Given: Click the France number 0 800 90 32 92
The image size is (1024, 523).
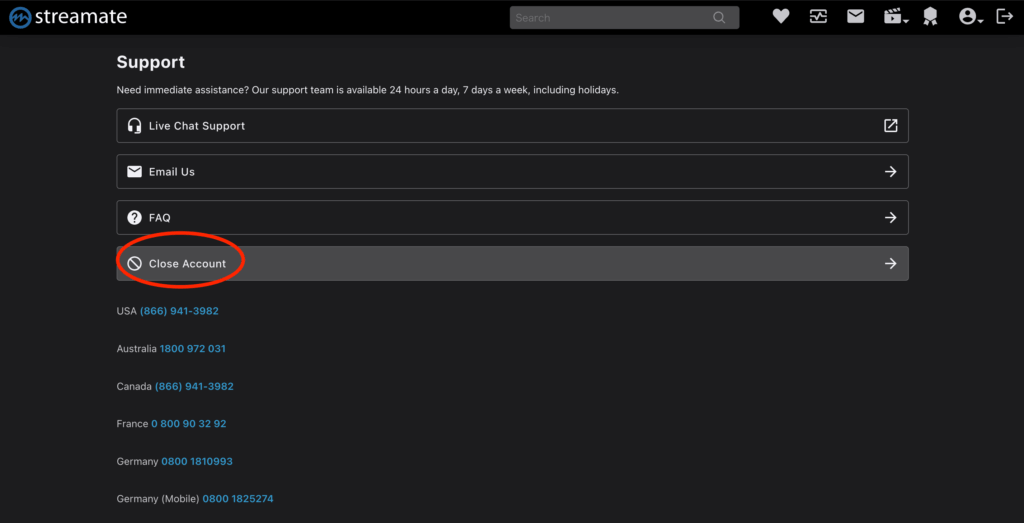Looking at the screenshot, I should coord(188,424).
